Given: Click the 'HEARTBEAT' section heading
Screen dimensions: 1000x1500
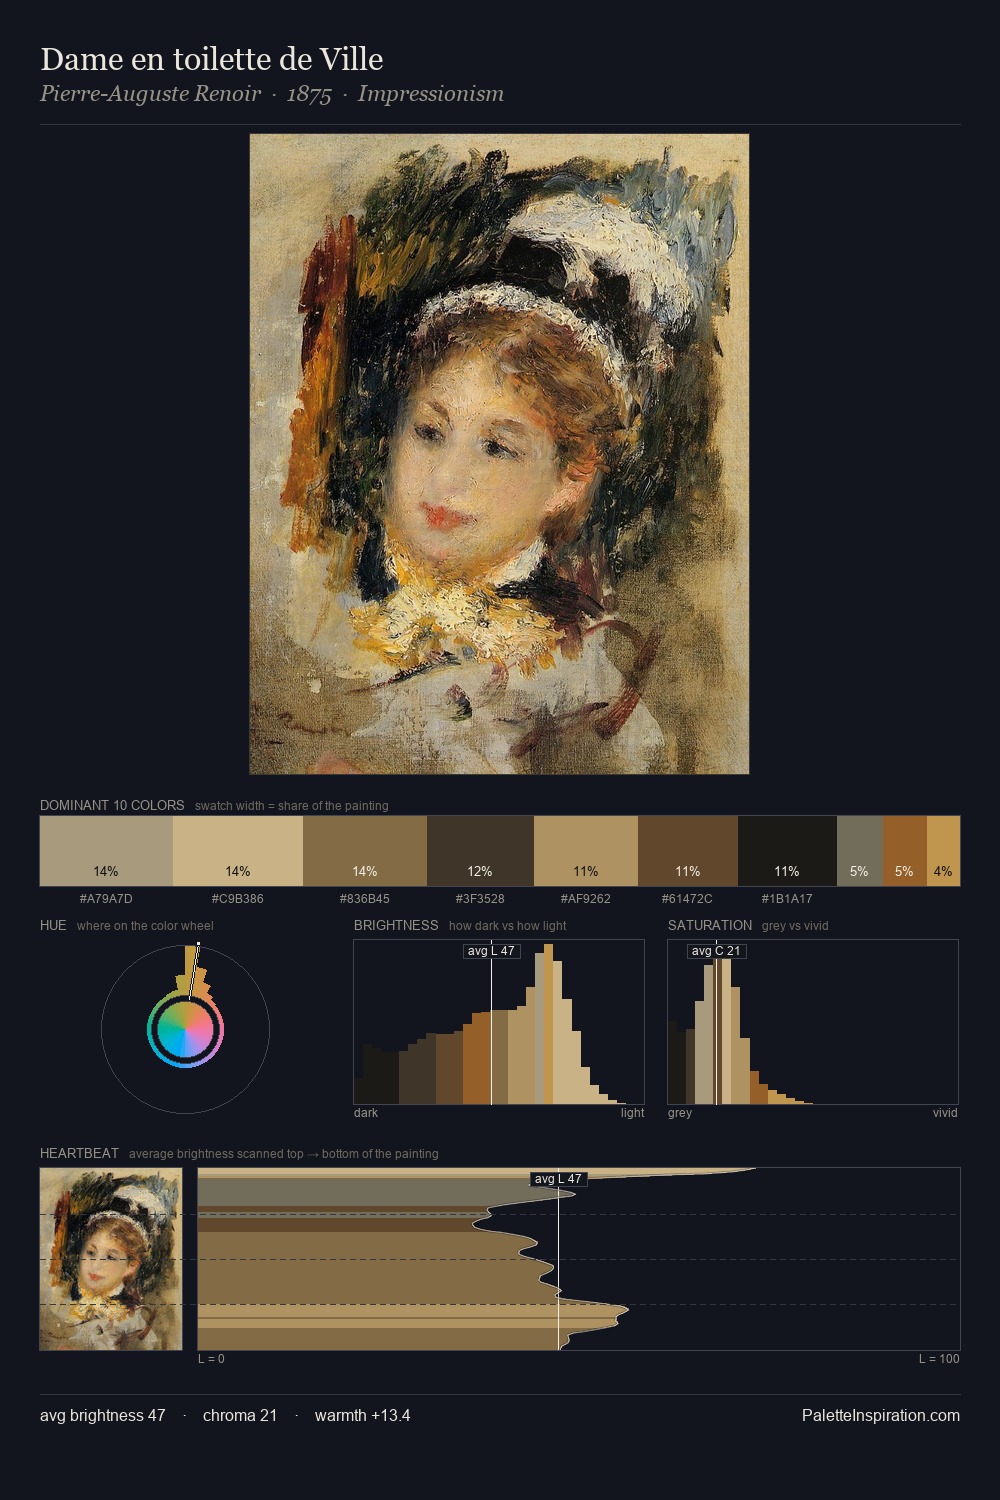Looking at the screenshot, I should coord(79,1153).
